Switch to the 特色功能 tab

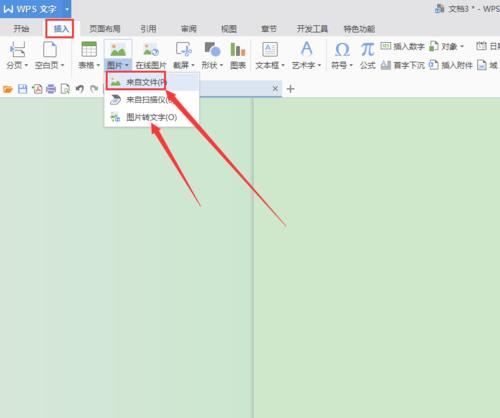tap(359, 29)
